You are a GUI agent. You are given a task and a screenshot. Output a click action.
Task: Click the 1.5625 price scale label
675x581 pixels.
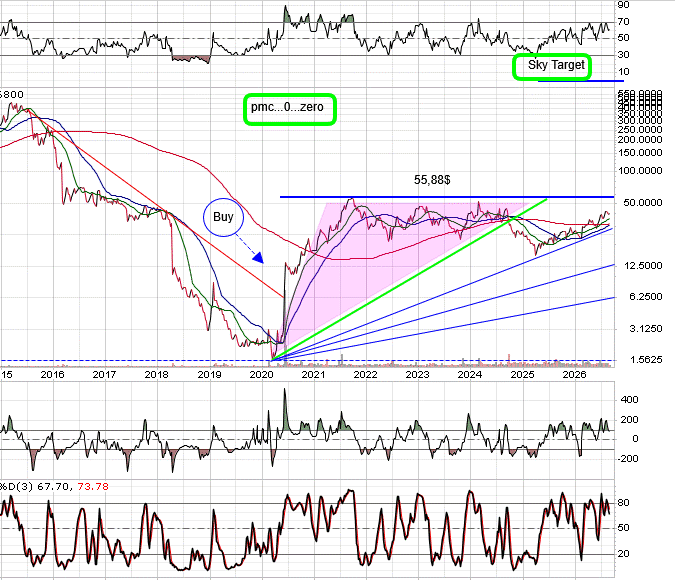click(646, 360)
